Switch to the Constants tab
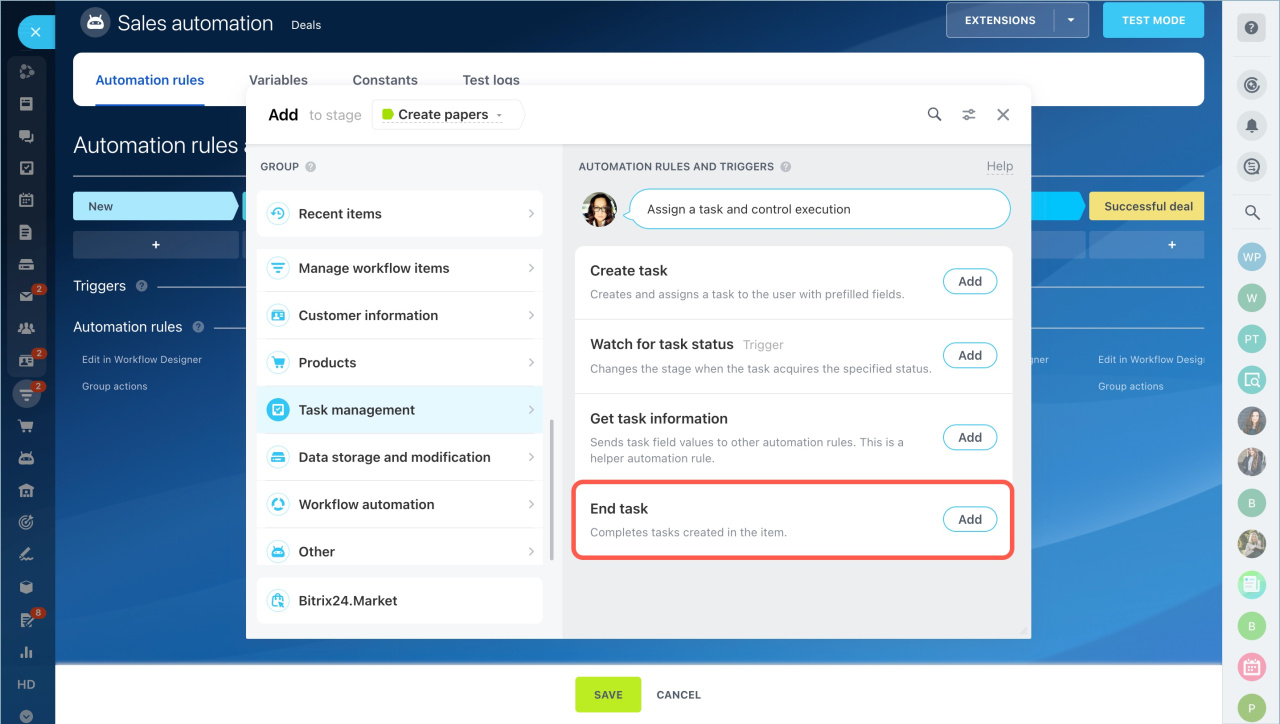Screen dimensions: 1280x724 (x=385, y=80)
